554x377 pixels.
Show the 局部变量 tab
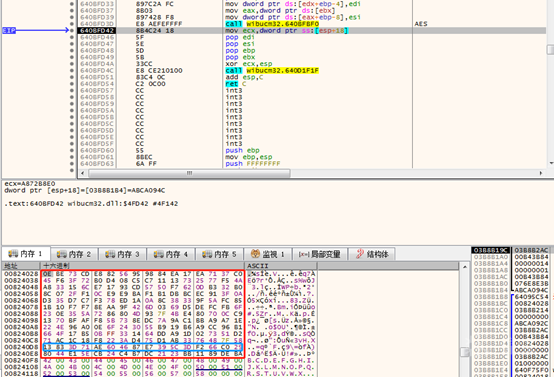pyautogui.click(x=320, y=254)
